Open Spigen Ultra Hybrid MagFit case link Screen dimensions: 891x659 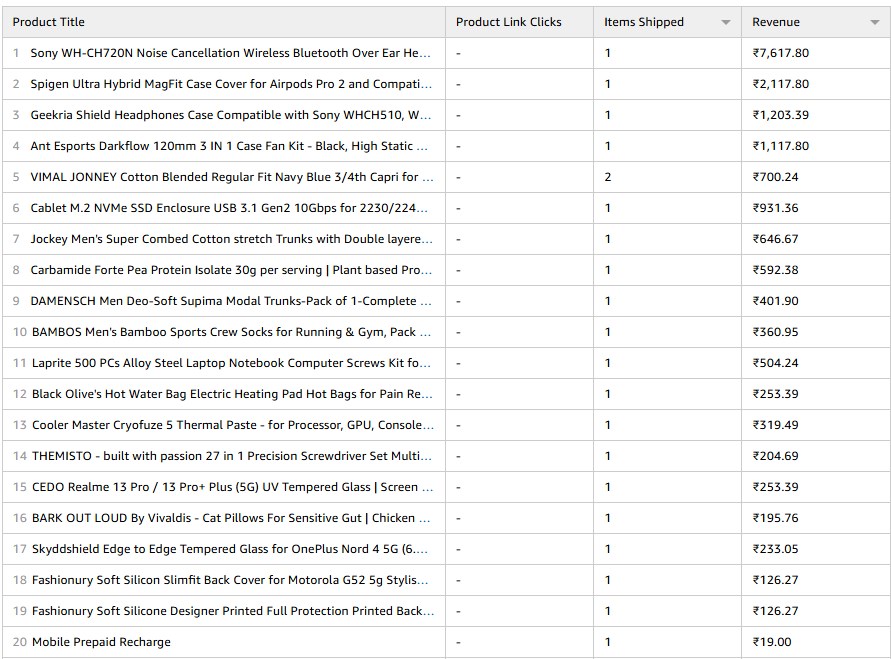point(230,84)
